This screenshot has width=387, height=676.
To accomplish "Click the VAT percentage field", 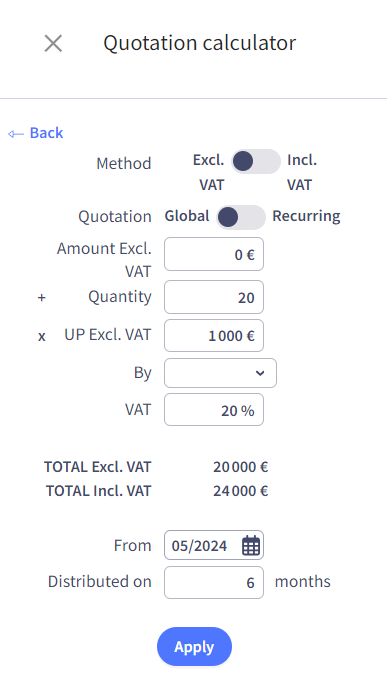I will 214,410.
